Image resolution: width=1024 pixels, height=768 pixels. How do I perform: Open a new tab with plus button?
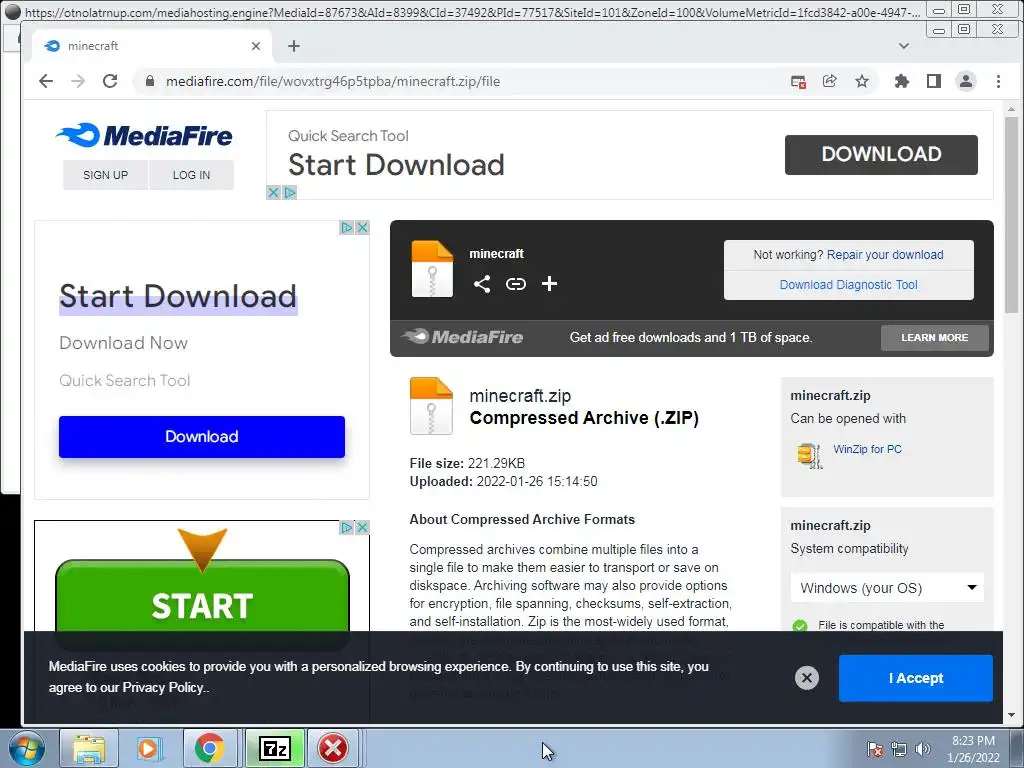pyautogui.click(x=294, y=46)
